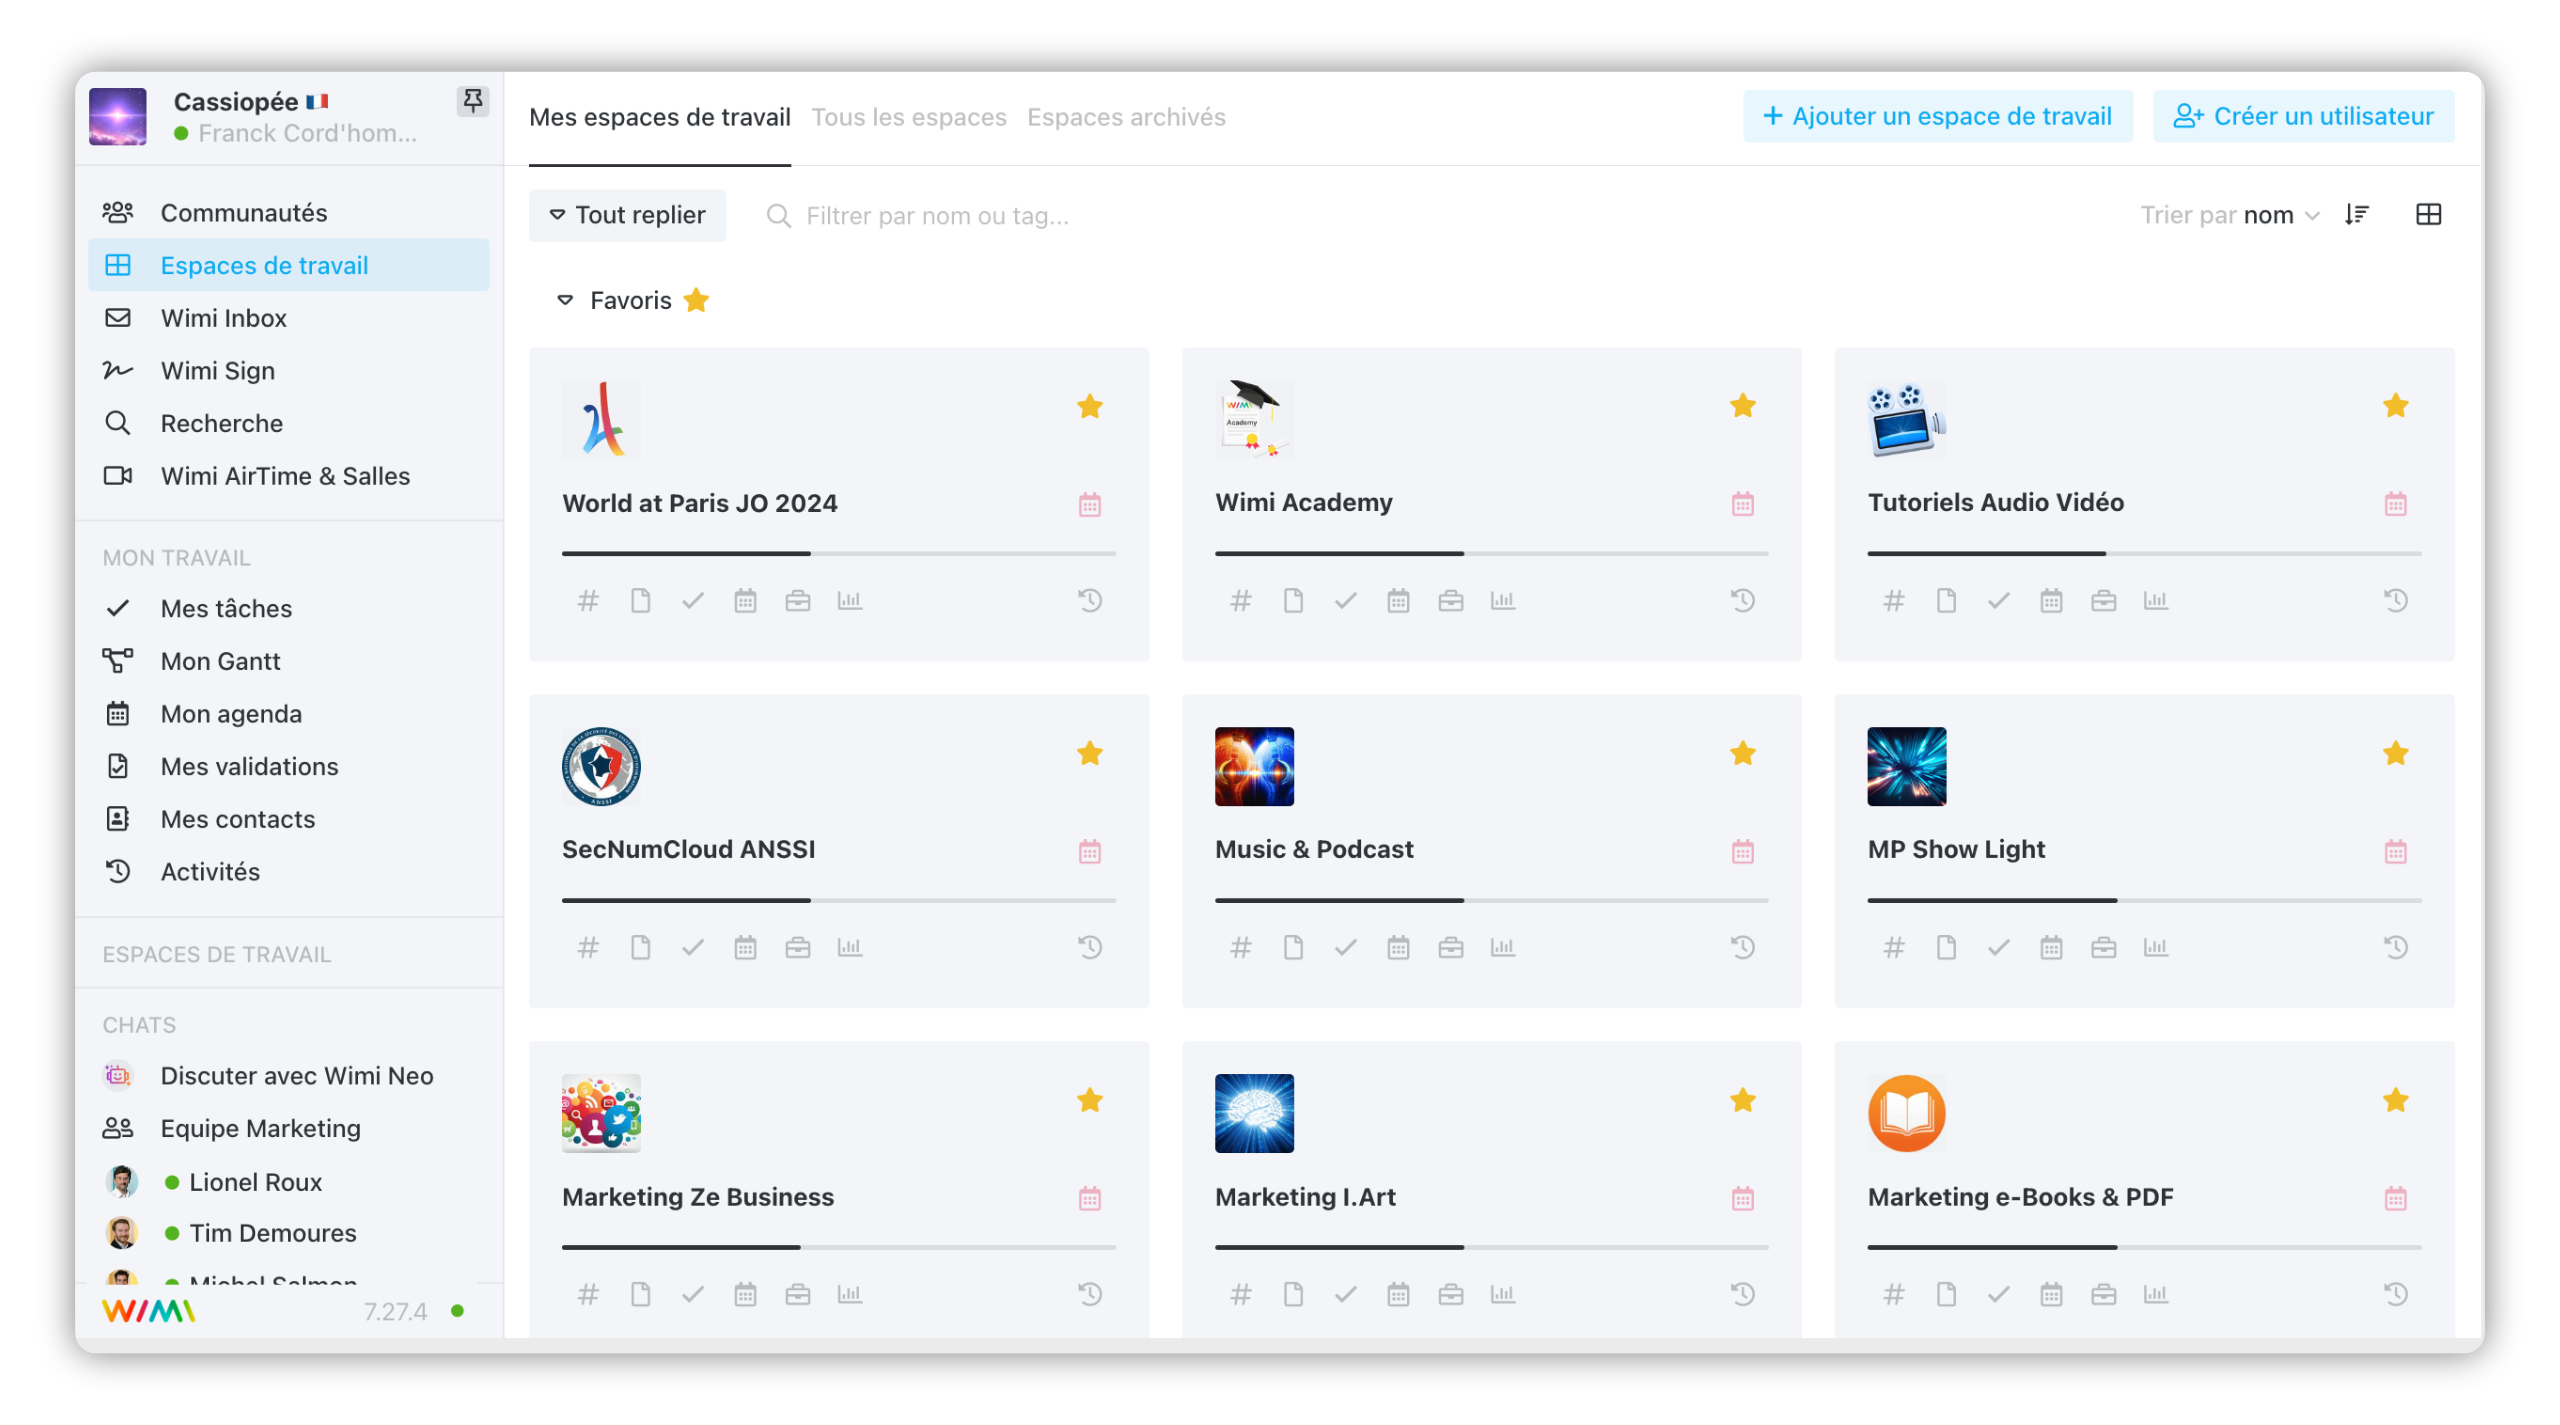This screenshot has width=2560, height=1425.
Task: Switch to Tous les espaces tab
Action: pyautogui.click(x=908, y=117)
